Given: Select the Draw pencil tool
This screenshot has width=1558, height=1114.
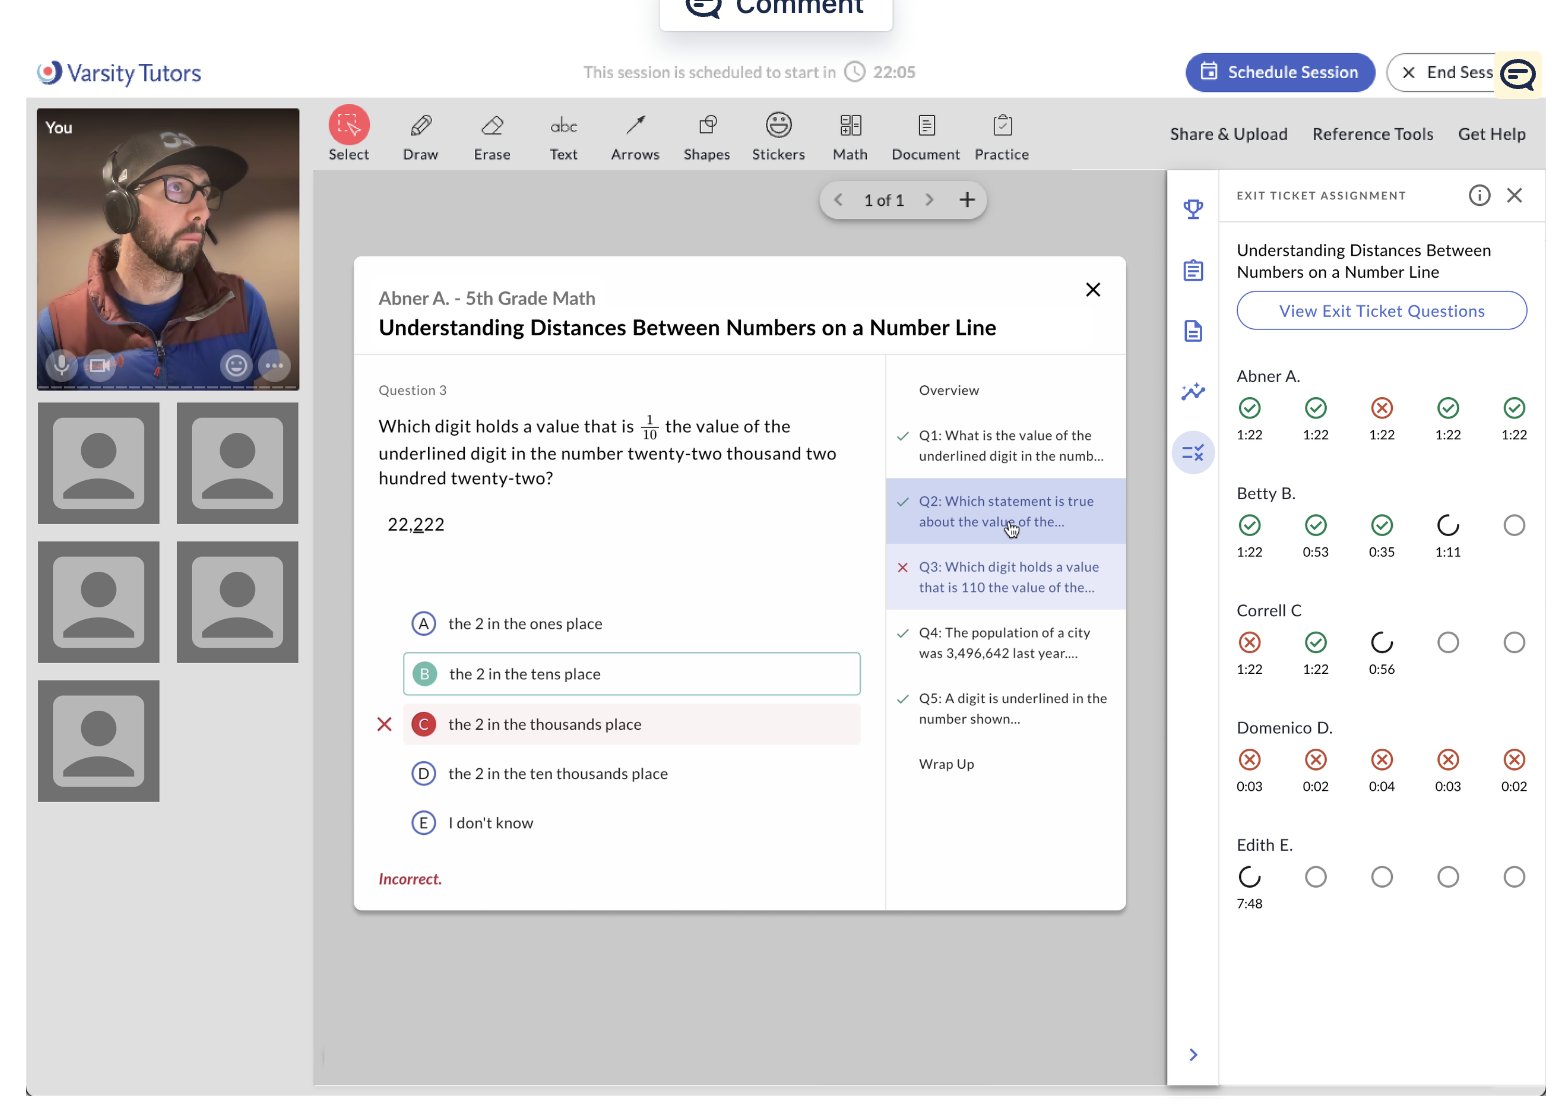Looking at the screenshot, I should [x=421, y=136].
